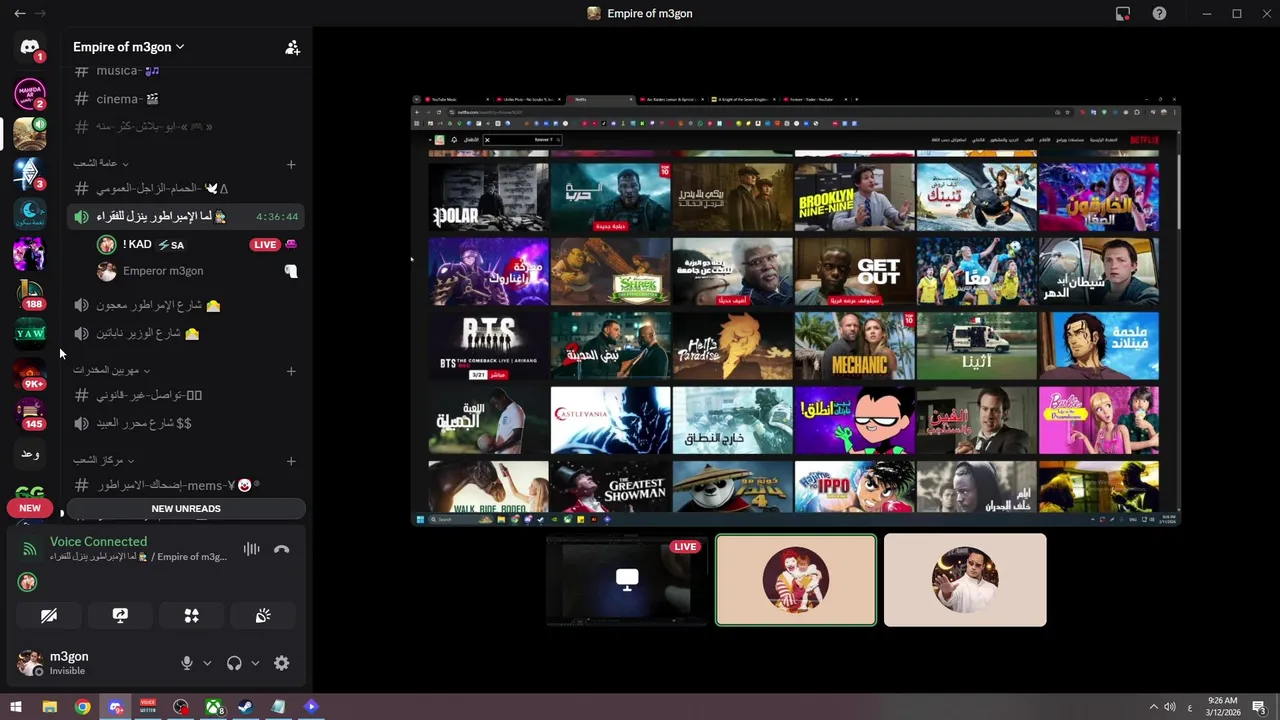The height and width of the screenshot is (720, 1280).
Task: Create a channel in عامة الشعب
Action: click(x=291, y=164)
